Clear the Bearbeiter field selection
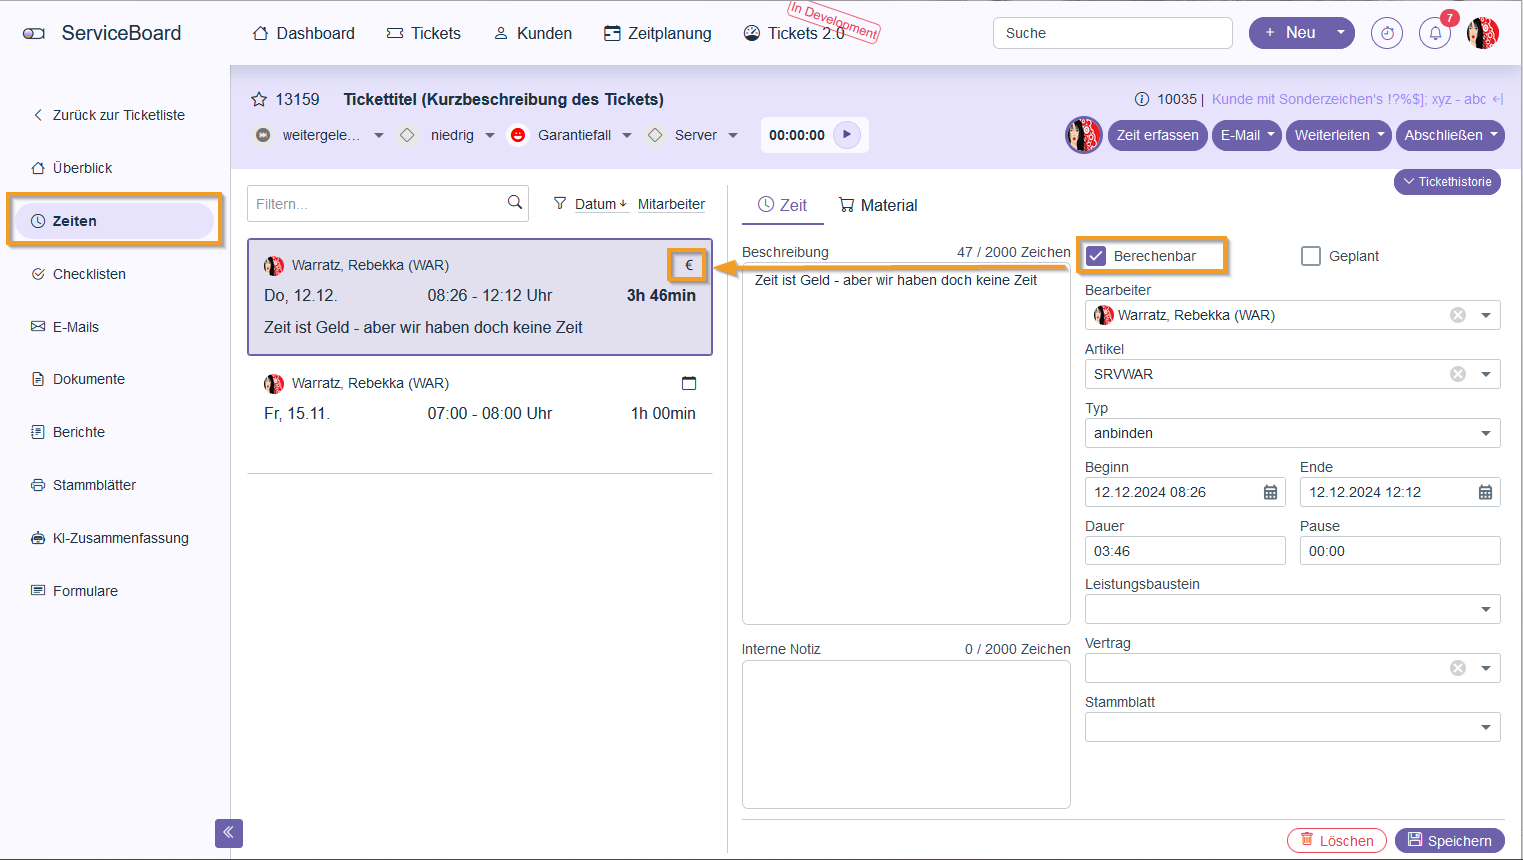This screenshot has width=1523, height=860. (1458, 315)
